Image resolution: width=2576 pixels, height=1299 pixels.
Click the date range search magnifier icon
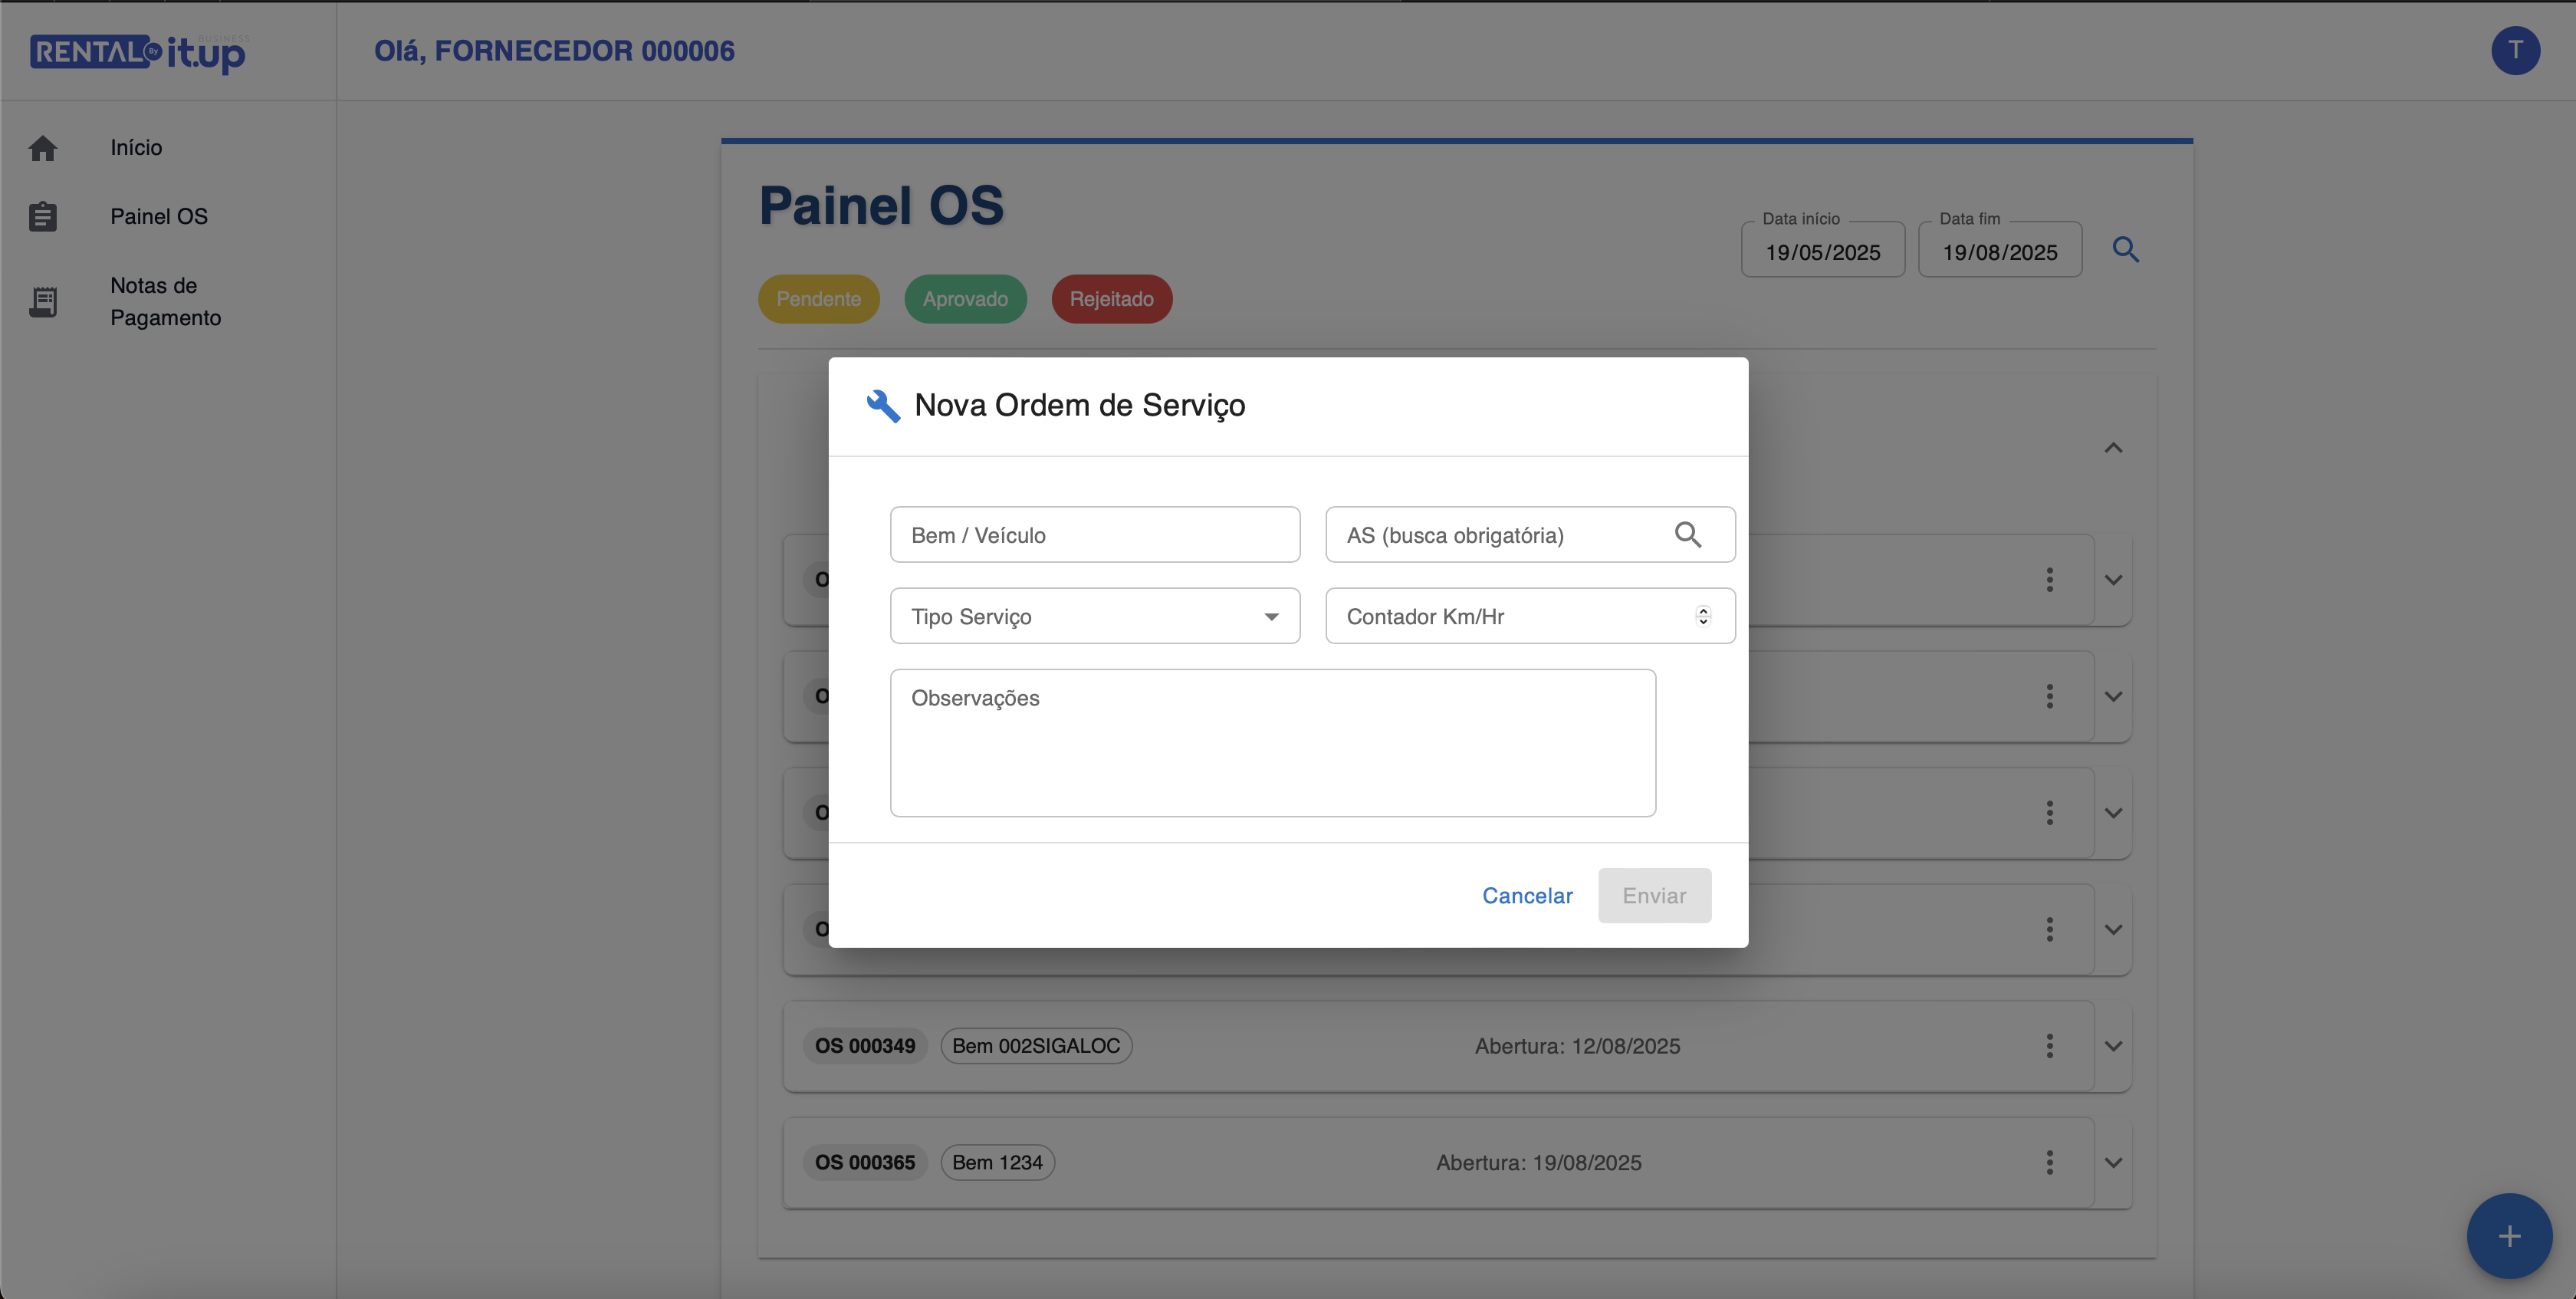coord(2125,250)
